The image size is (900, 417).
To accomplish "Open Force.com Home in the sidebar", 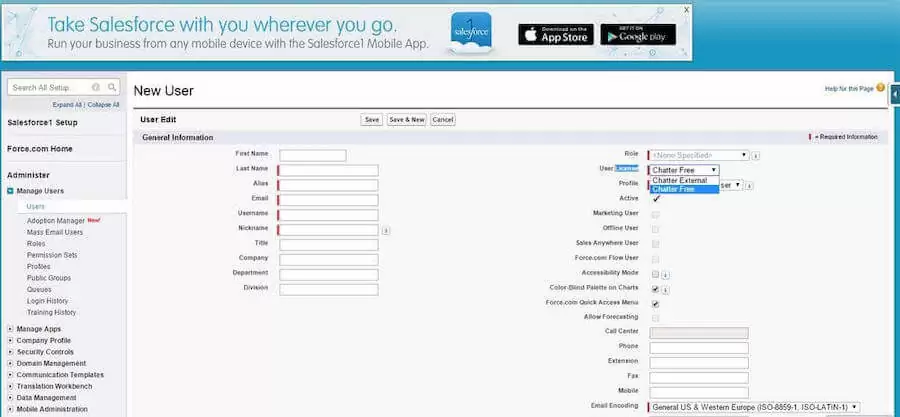I will (40, 149).
